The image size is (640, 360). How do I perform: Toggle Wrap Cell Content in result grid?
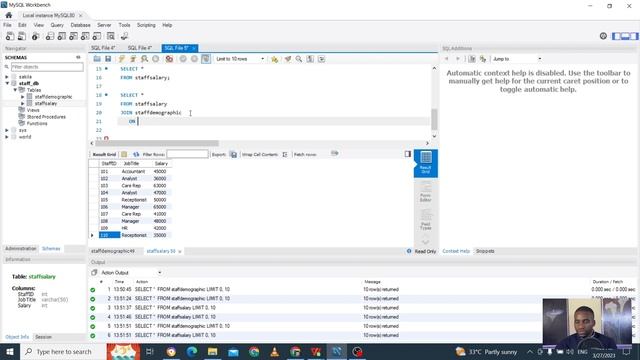coord(285,154)
